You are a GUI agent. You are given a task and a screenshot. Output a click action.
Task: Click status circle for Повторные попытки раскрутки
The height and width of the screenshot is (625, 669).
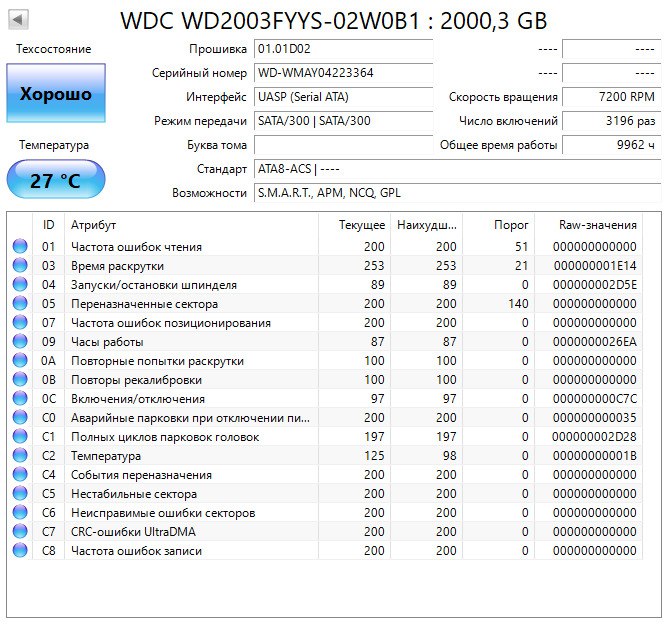coord(20,360)
